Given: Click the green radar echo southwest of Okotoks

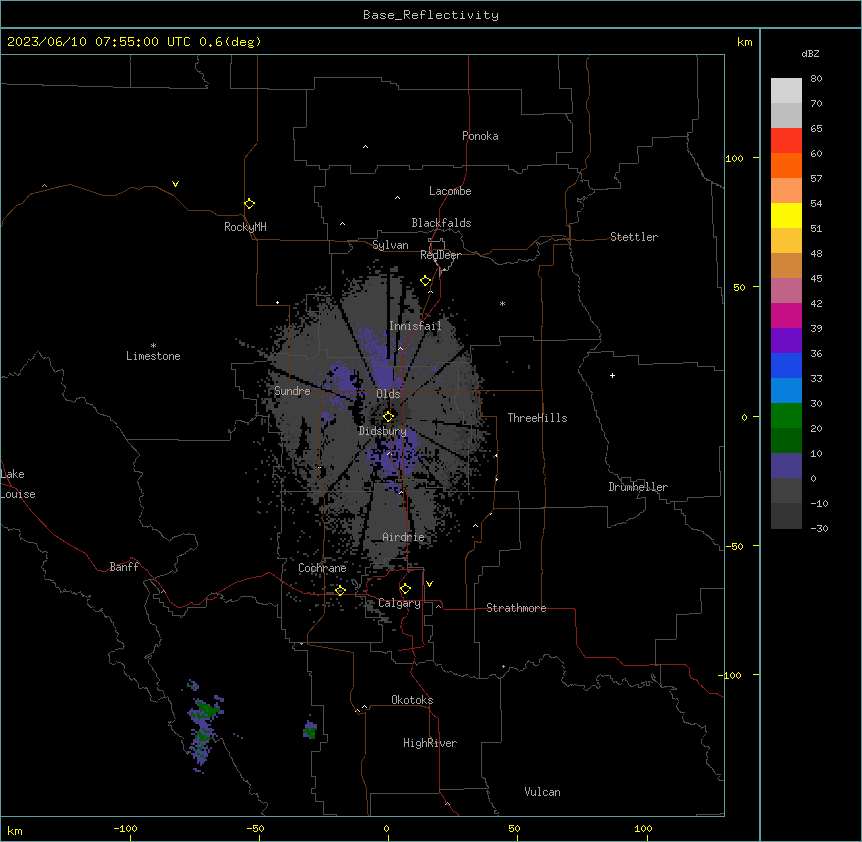Looking at the screenshot, I should point(310,730).
